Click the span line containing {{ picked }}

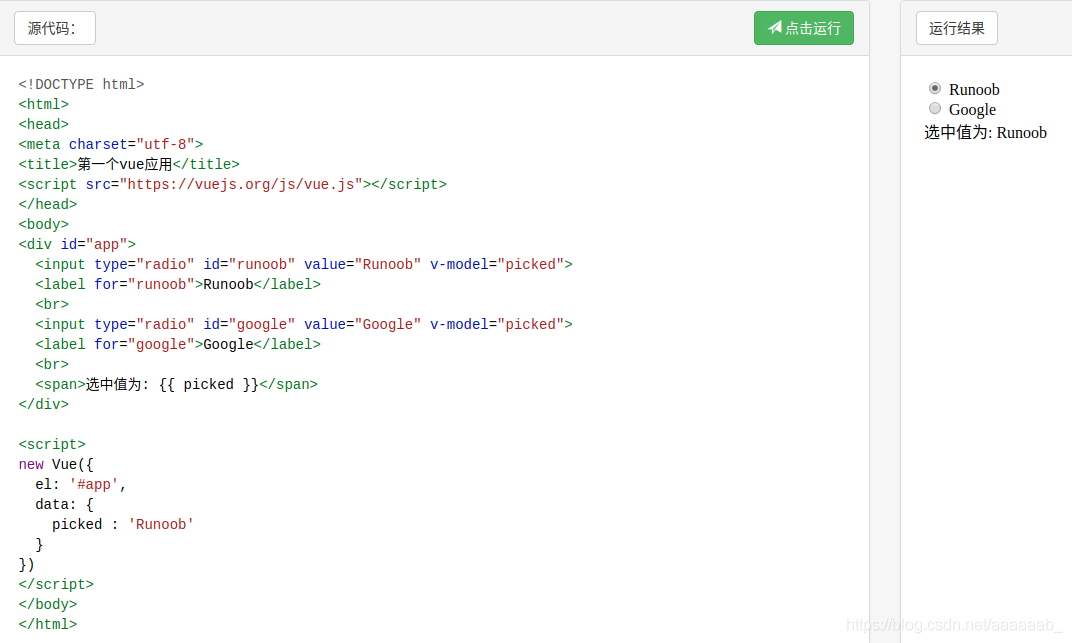(x=176, y=384)
